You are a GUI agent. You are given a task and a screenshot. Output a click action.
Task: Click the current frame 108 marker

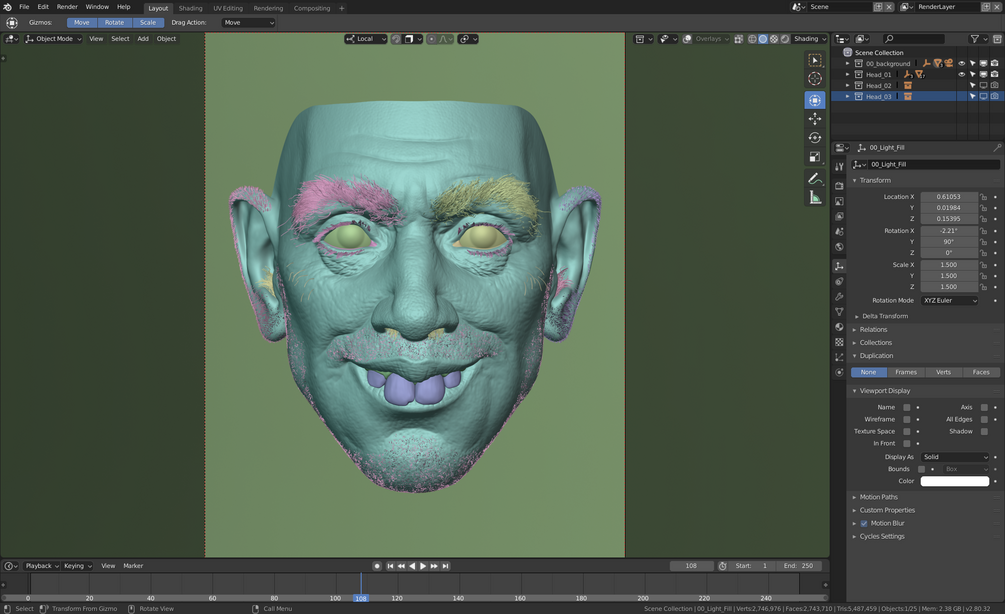click(361, 598)
